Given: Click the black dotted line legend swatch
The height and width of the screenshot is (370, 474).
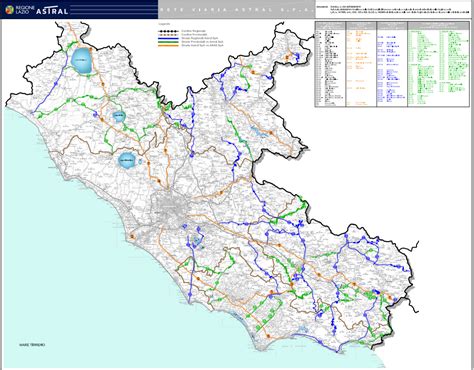Looking at the screenshot, I should [169, 31].
